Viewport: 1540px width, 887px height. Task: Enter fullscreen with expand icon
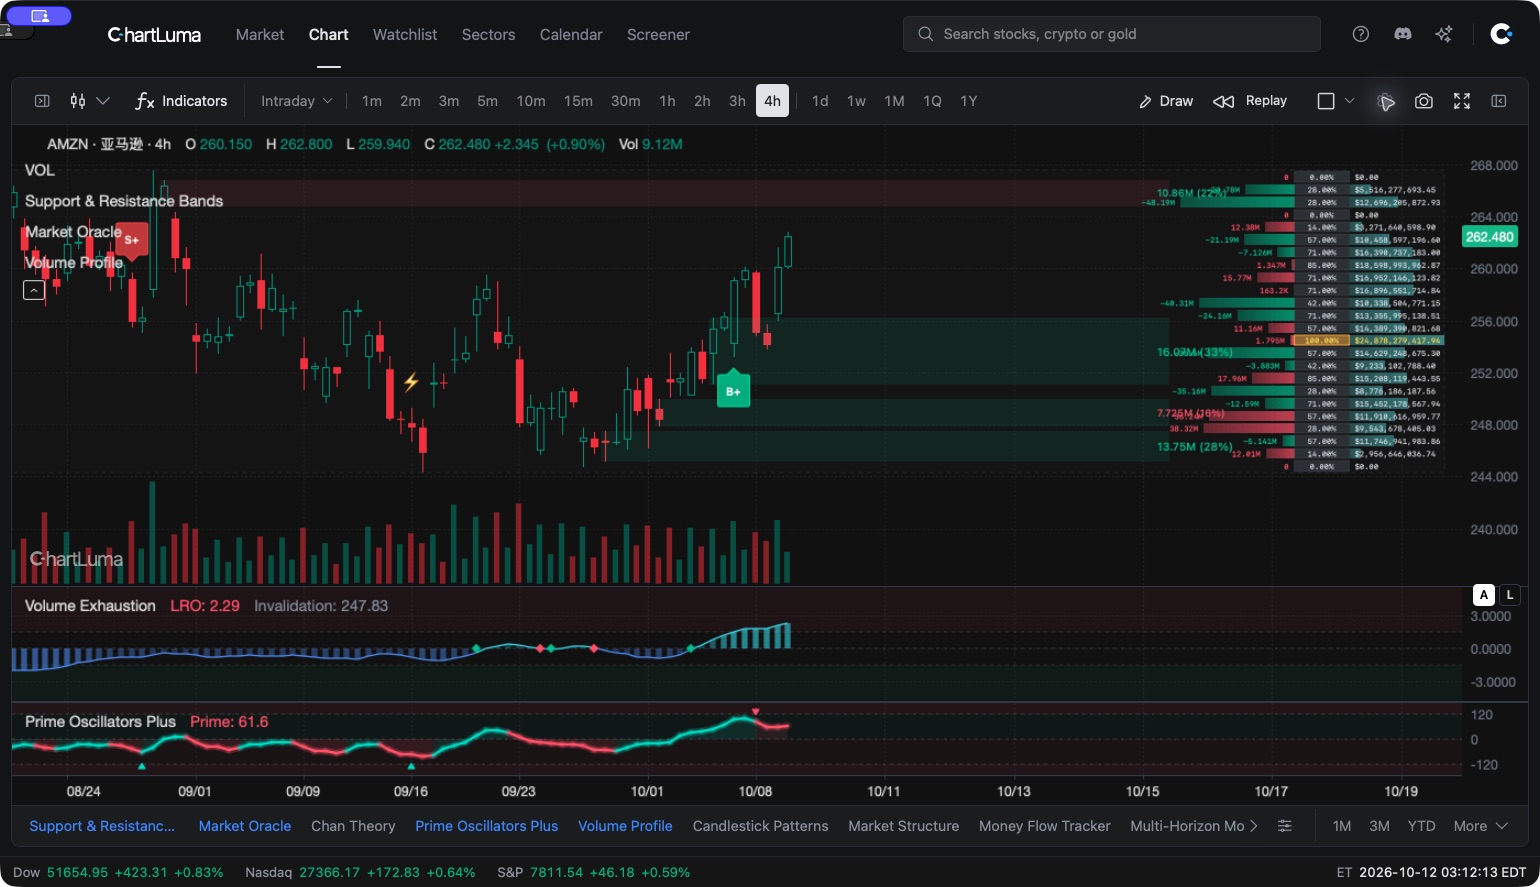pos(1462,101)
